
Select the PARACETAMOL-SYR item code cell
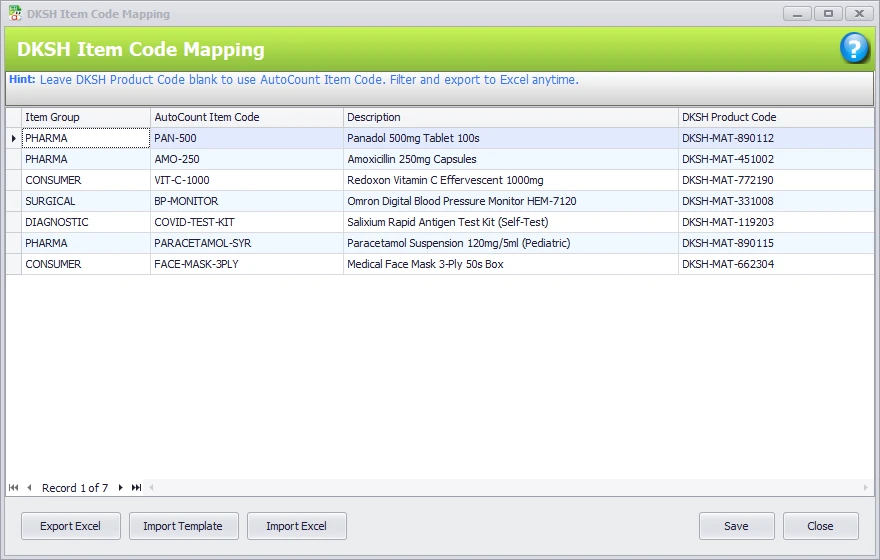click(247, 243)
